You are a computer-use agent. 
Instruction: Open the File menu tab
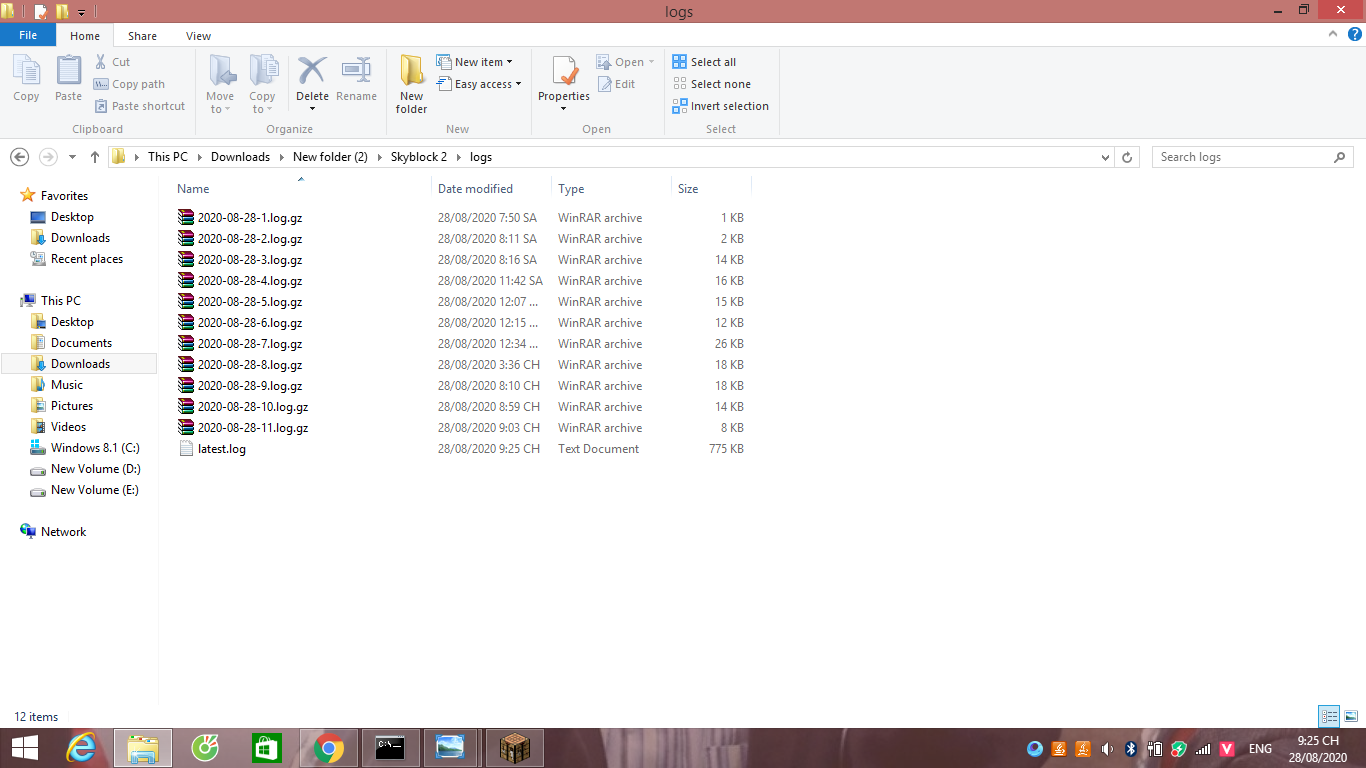28,35
